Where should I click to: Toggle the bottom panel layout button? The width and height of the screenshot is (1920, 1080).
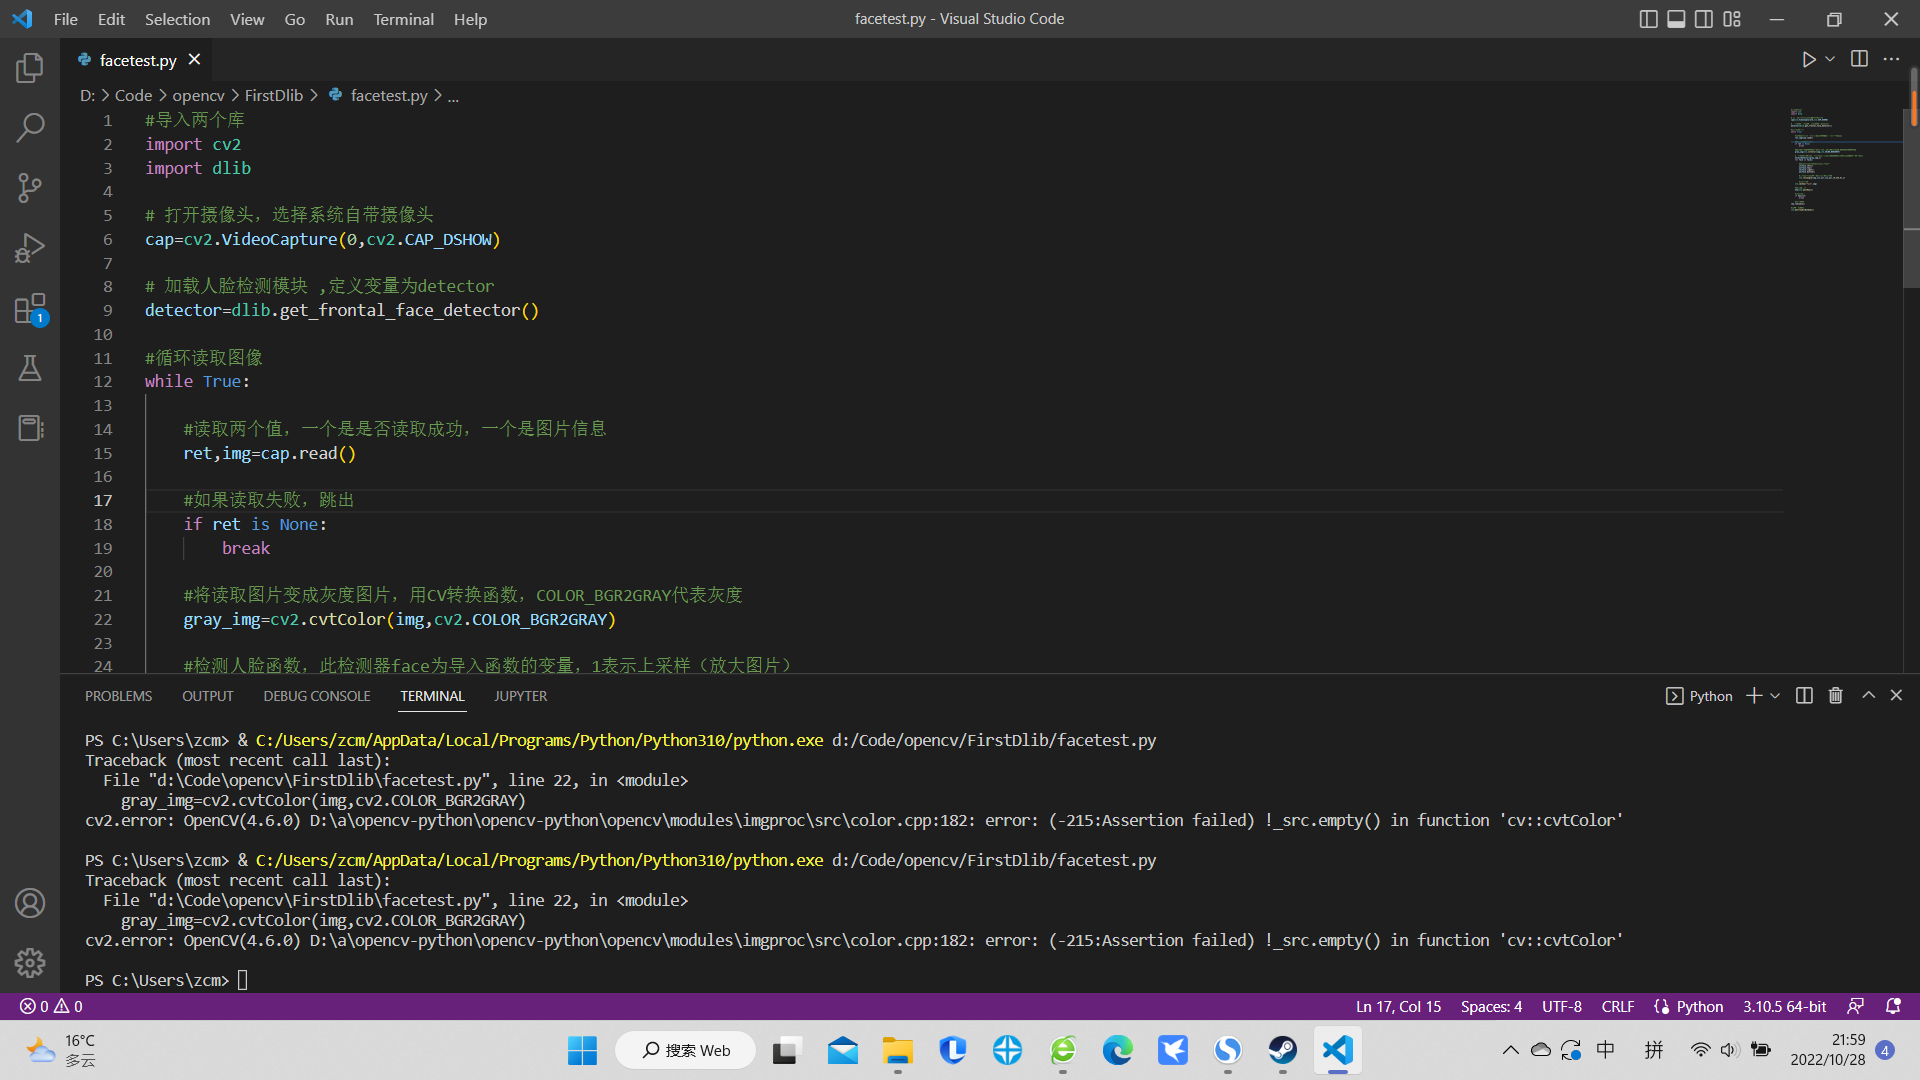point(1676,19)
